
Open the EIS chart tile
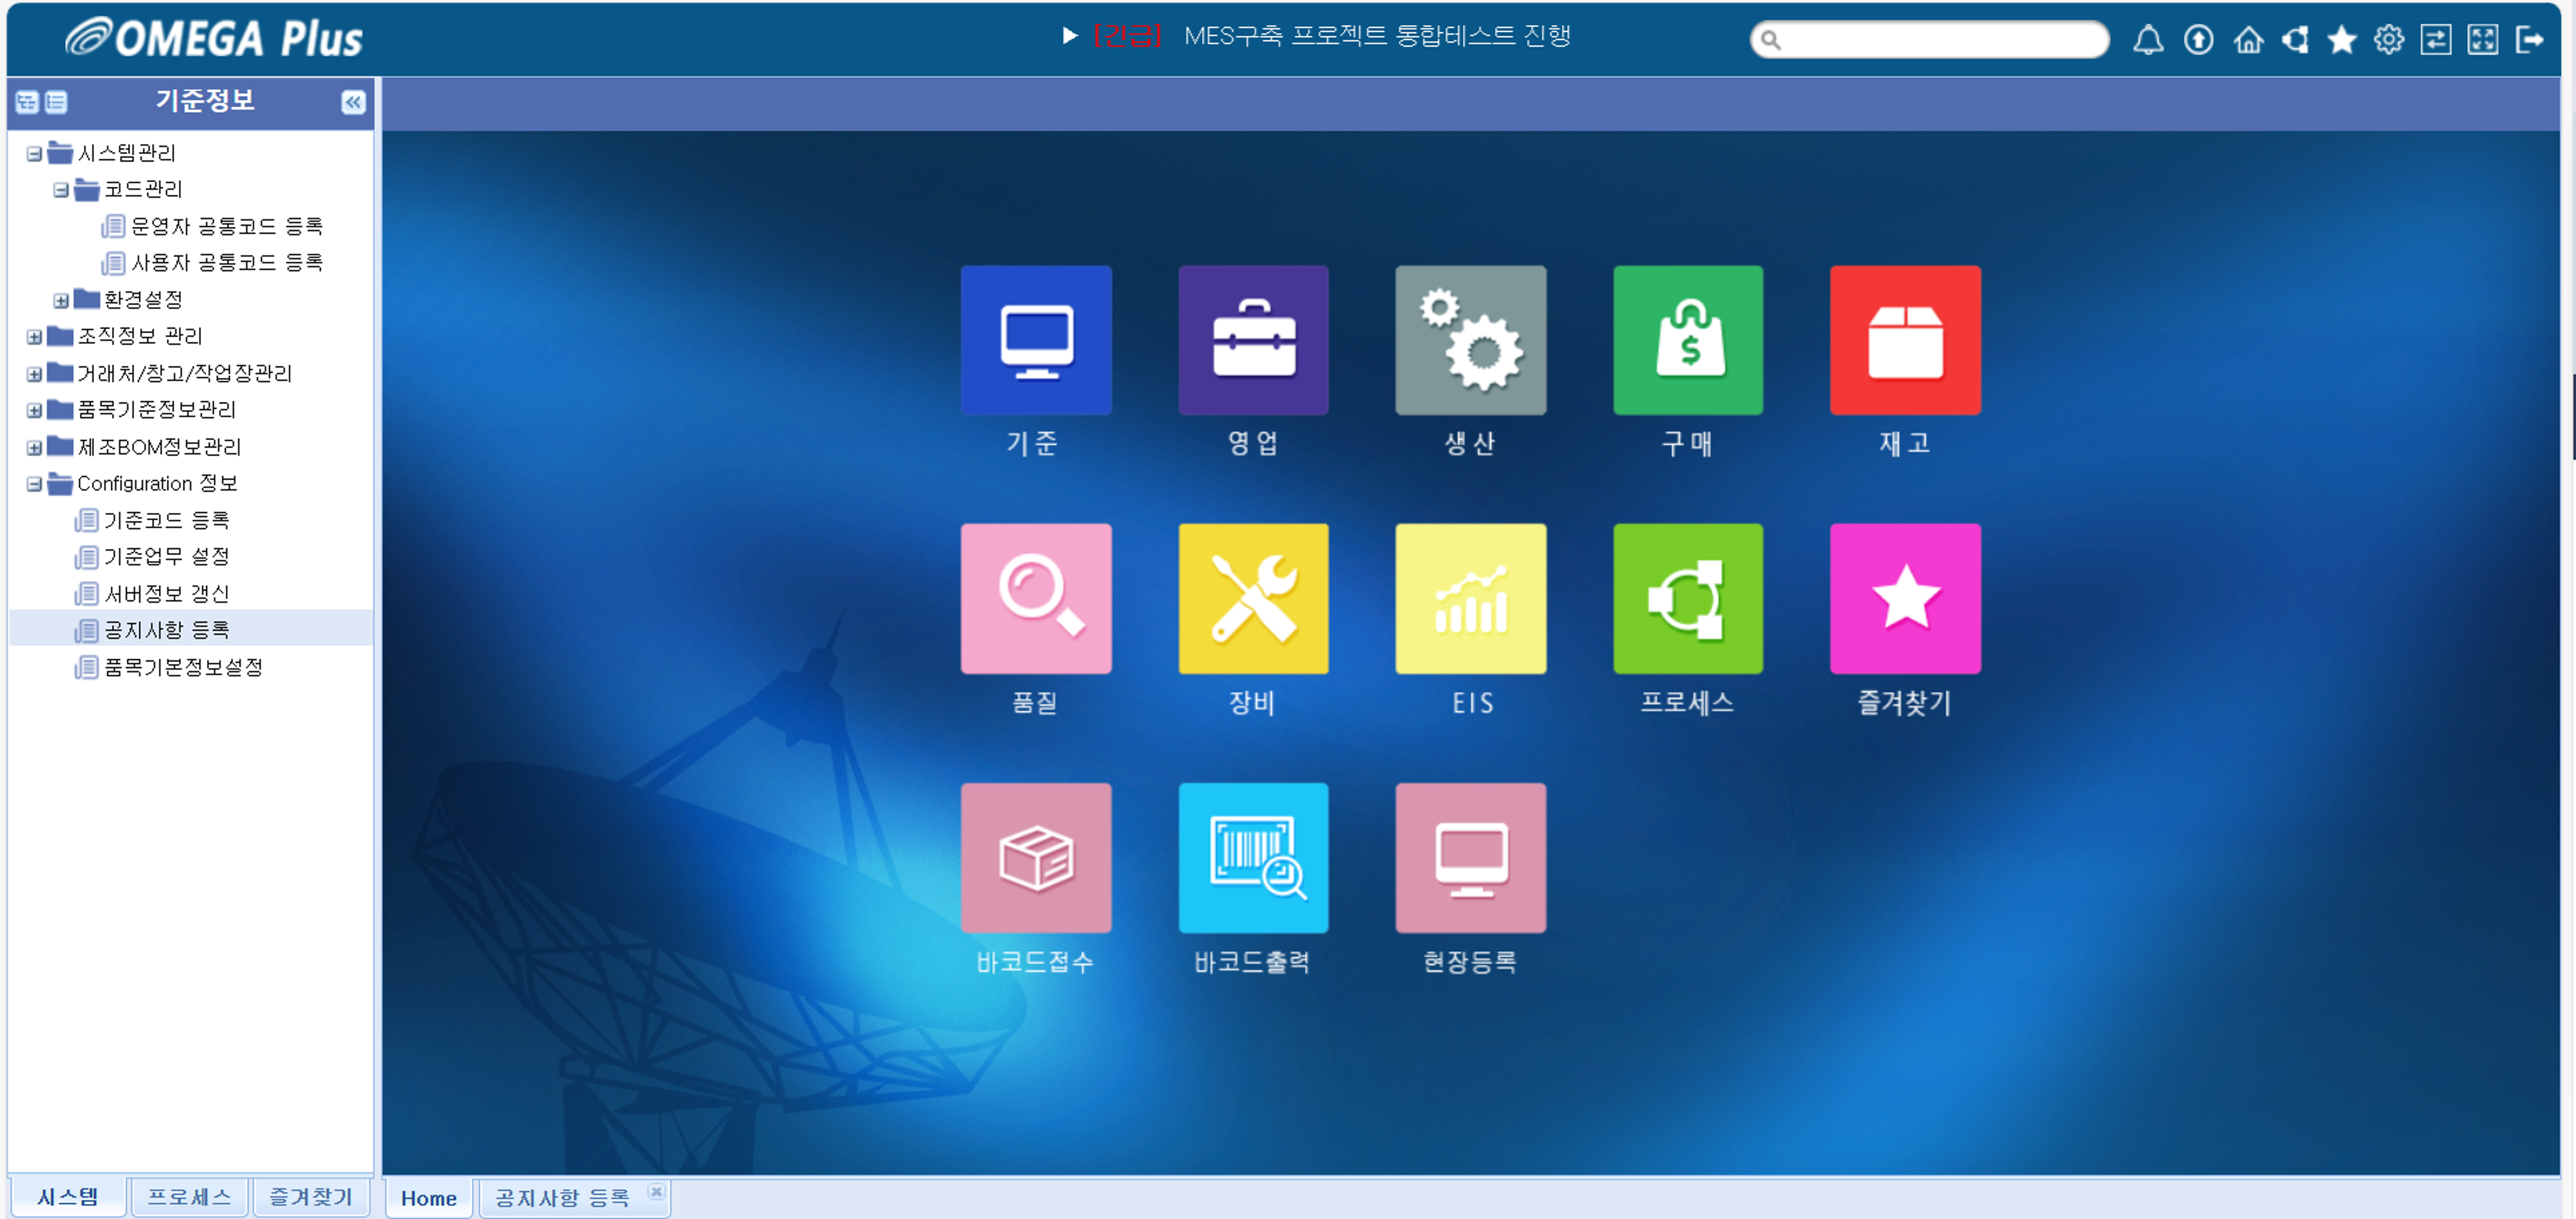(x=1470, y=598)
